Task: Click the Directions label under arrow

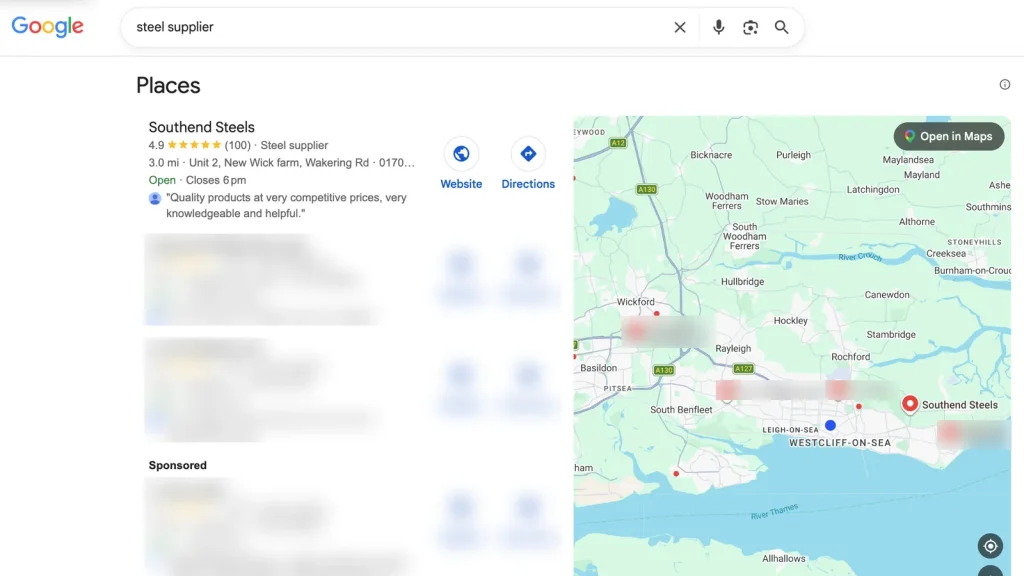Action: point(528,184)
